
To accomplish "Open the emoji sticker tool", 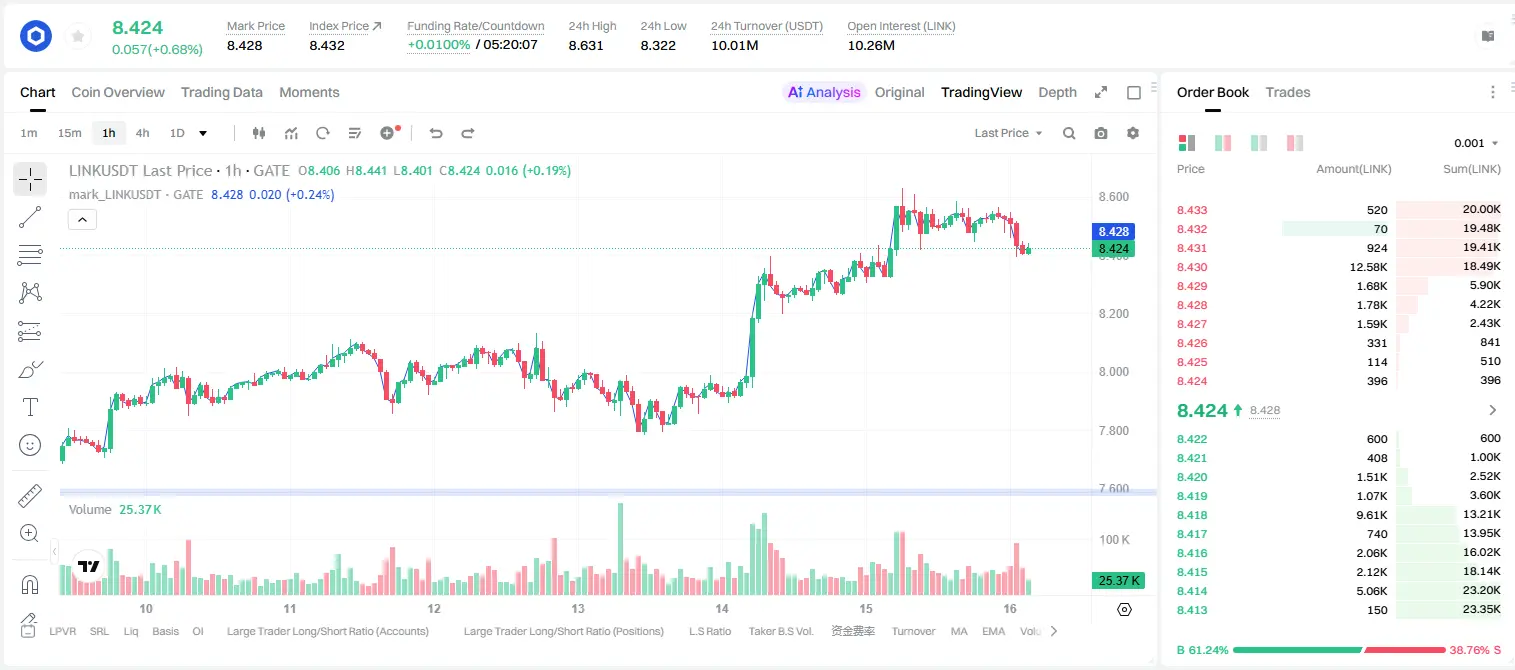I will tap(30, 445).
